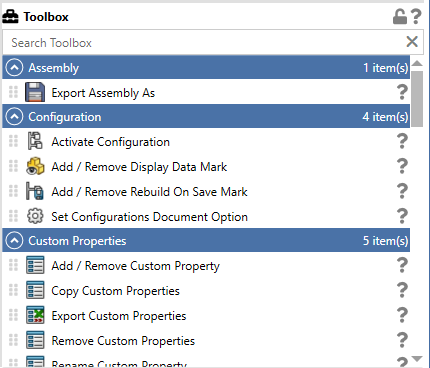Click the scrollbar down arrow
The image size is (430, 368).
point(417,359)
